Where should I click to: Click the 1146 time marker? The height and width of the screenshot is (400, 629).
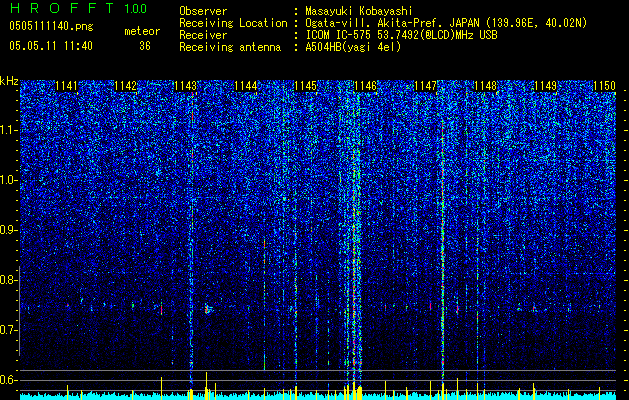pyautogui.click(x=365, y=86)
